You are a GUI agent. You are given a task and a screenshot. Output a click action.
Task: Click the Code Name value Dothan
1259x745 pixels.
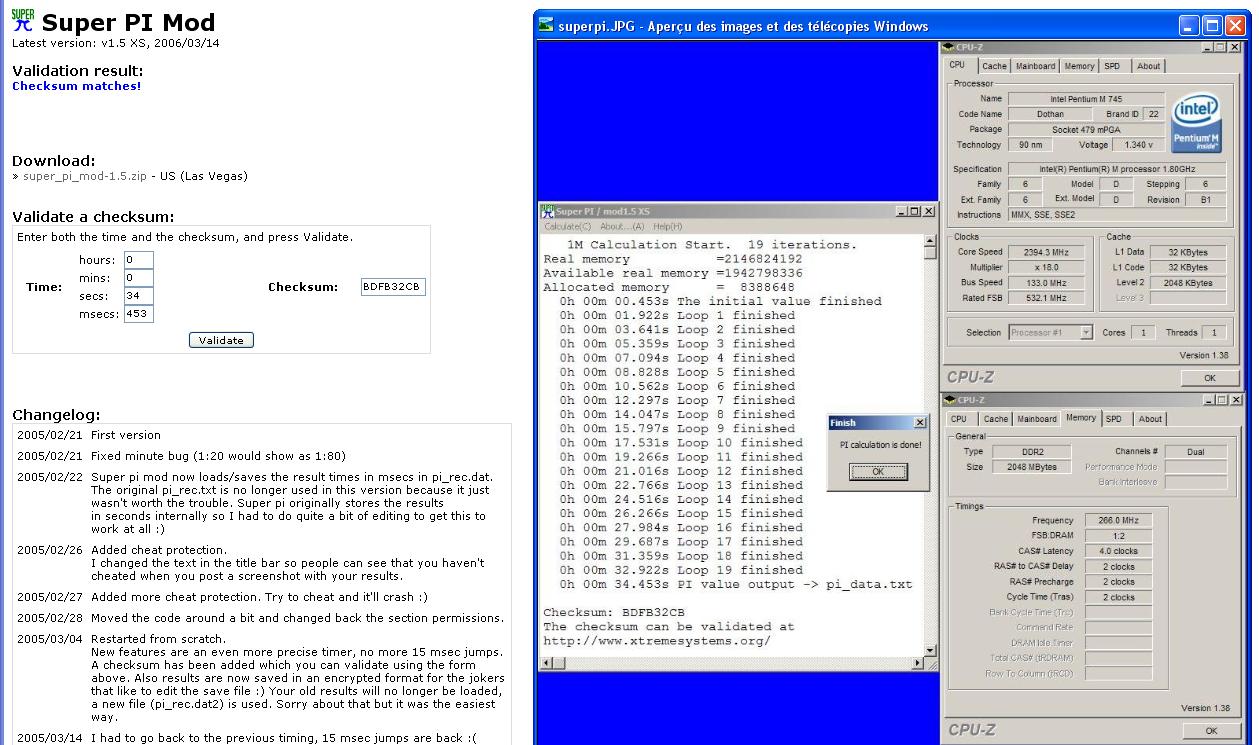pos(1050,114)
